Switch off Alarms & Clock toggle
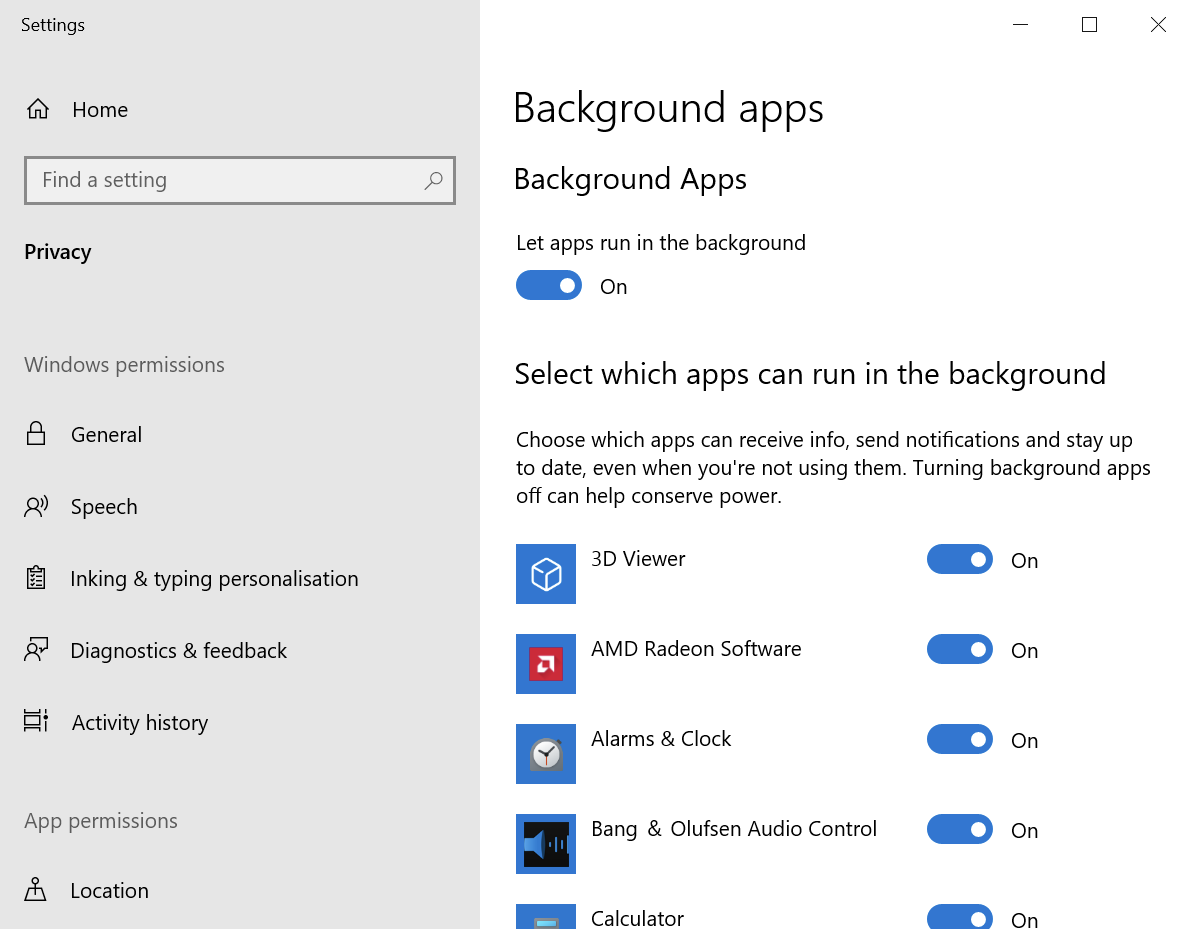This screenshot has height=929, width=1194. point(959,739)
